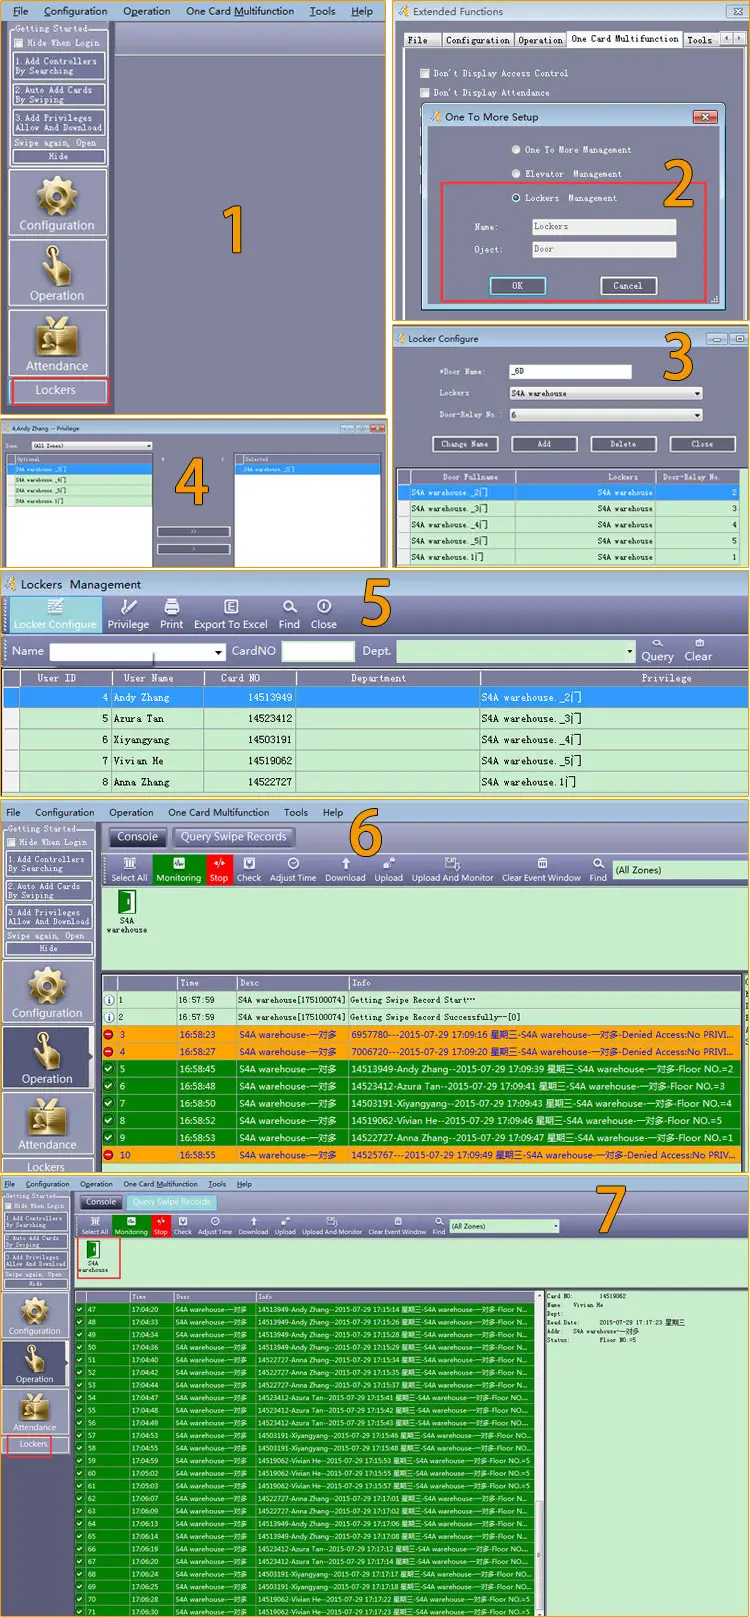Click the Door Name text field
Viewport: 750px width, 1617px height.
tap(570, 371)
